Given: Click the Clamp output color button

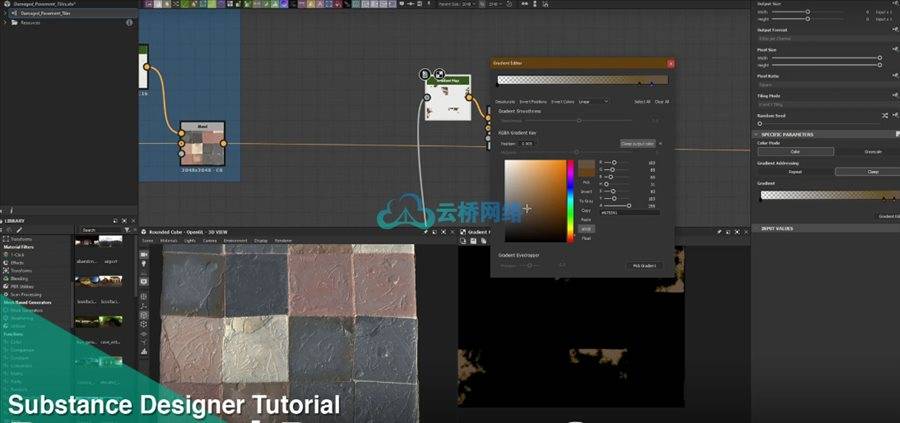Looking at the screenshot, I should tap(638, 143).
